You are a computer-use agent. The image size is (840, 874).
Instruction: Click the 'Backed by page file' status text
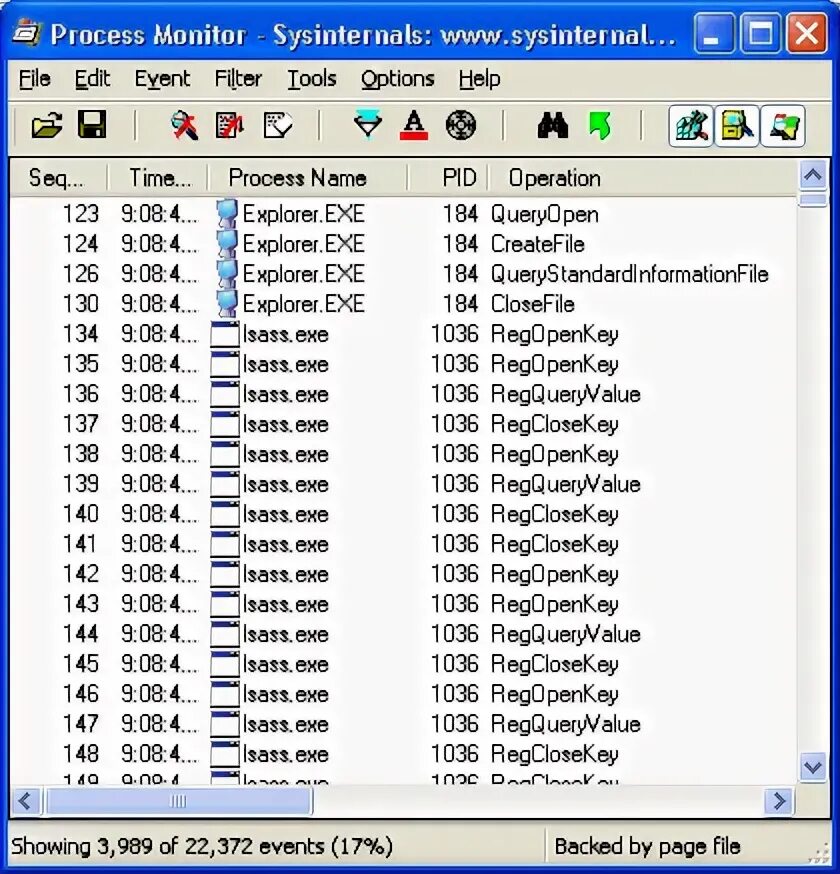click(648, 846)
